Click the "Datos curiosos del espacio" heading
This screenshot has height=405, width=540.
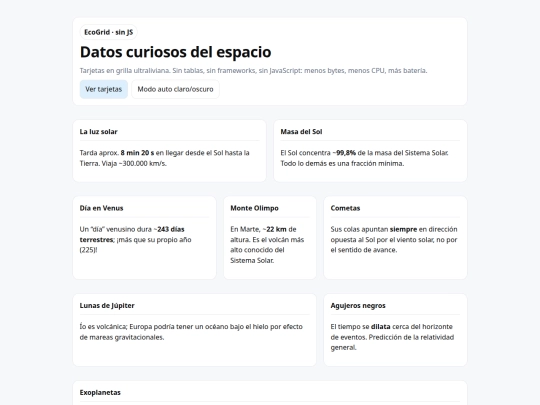pos(175,52)
